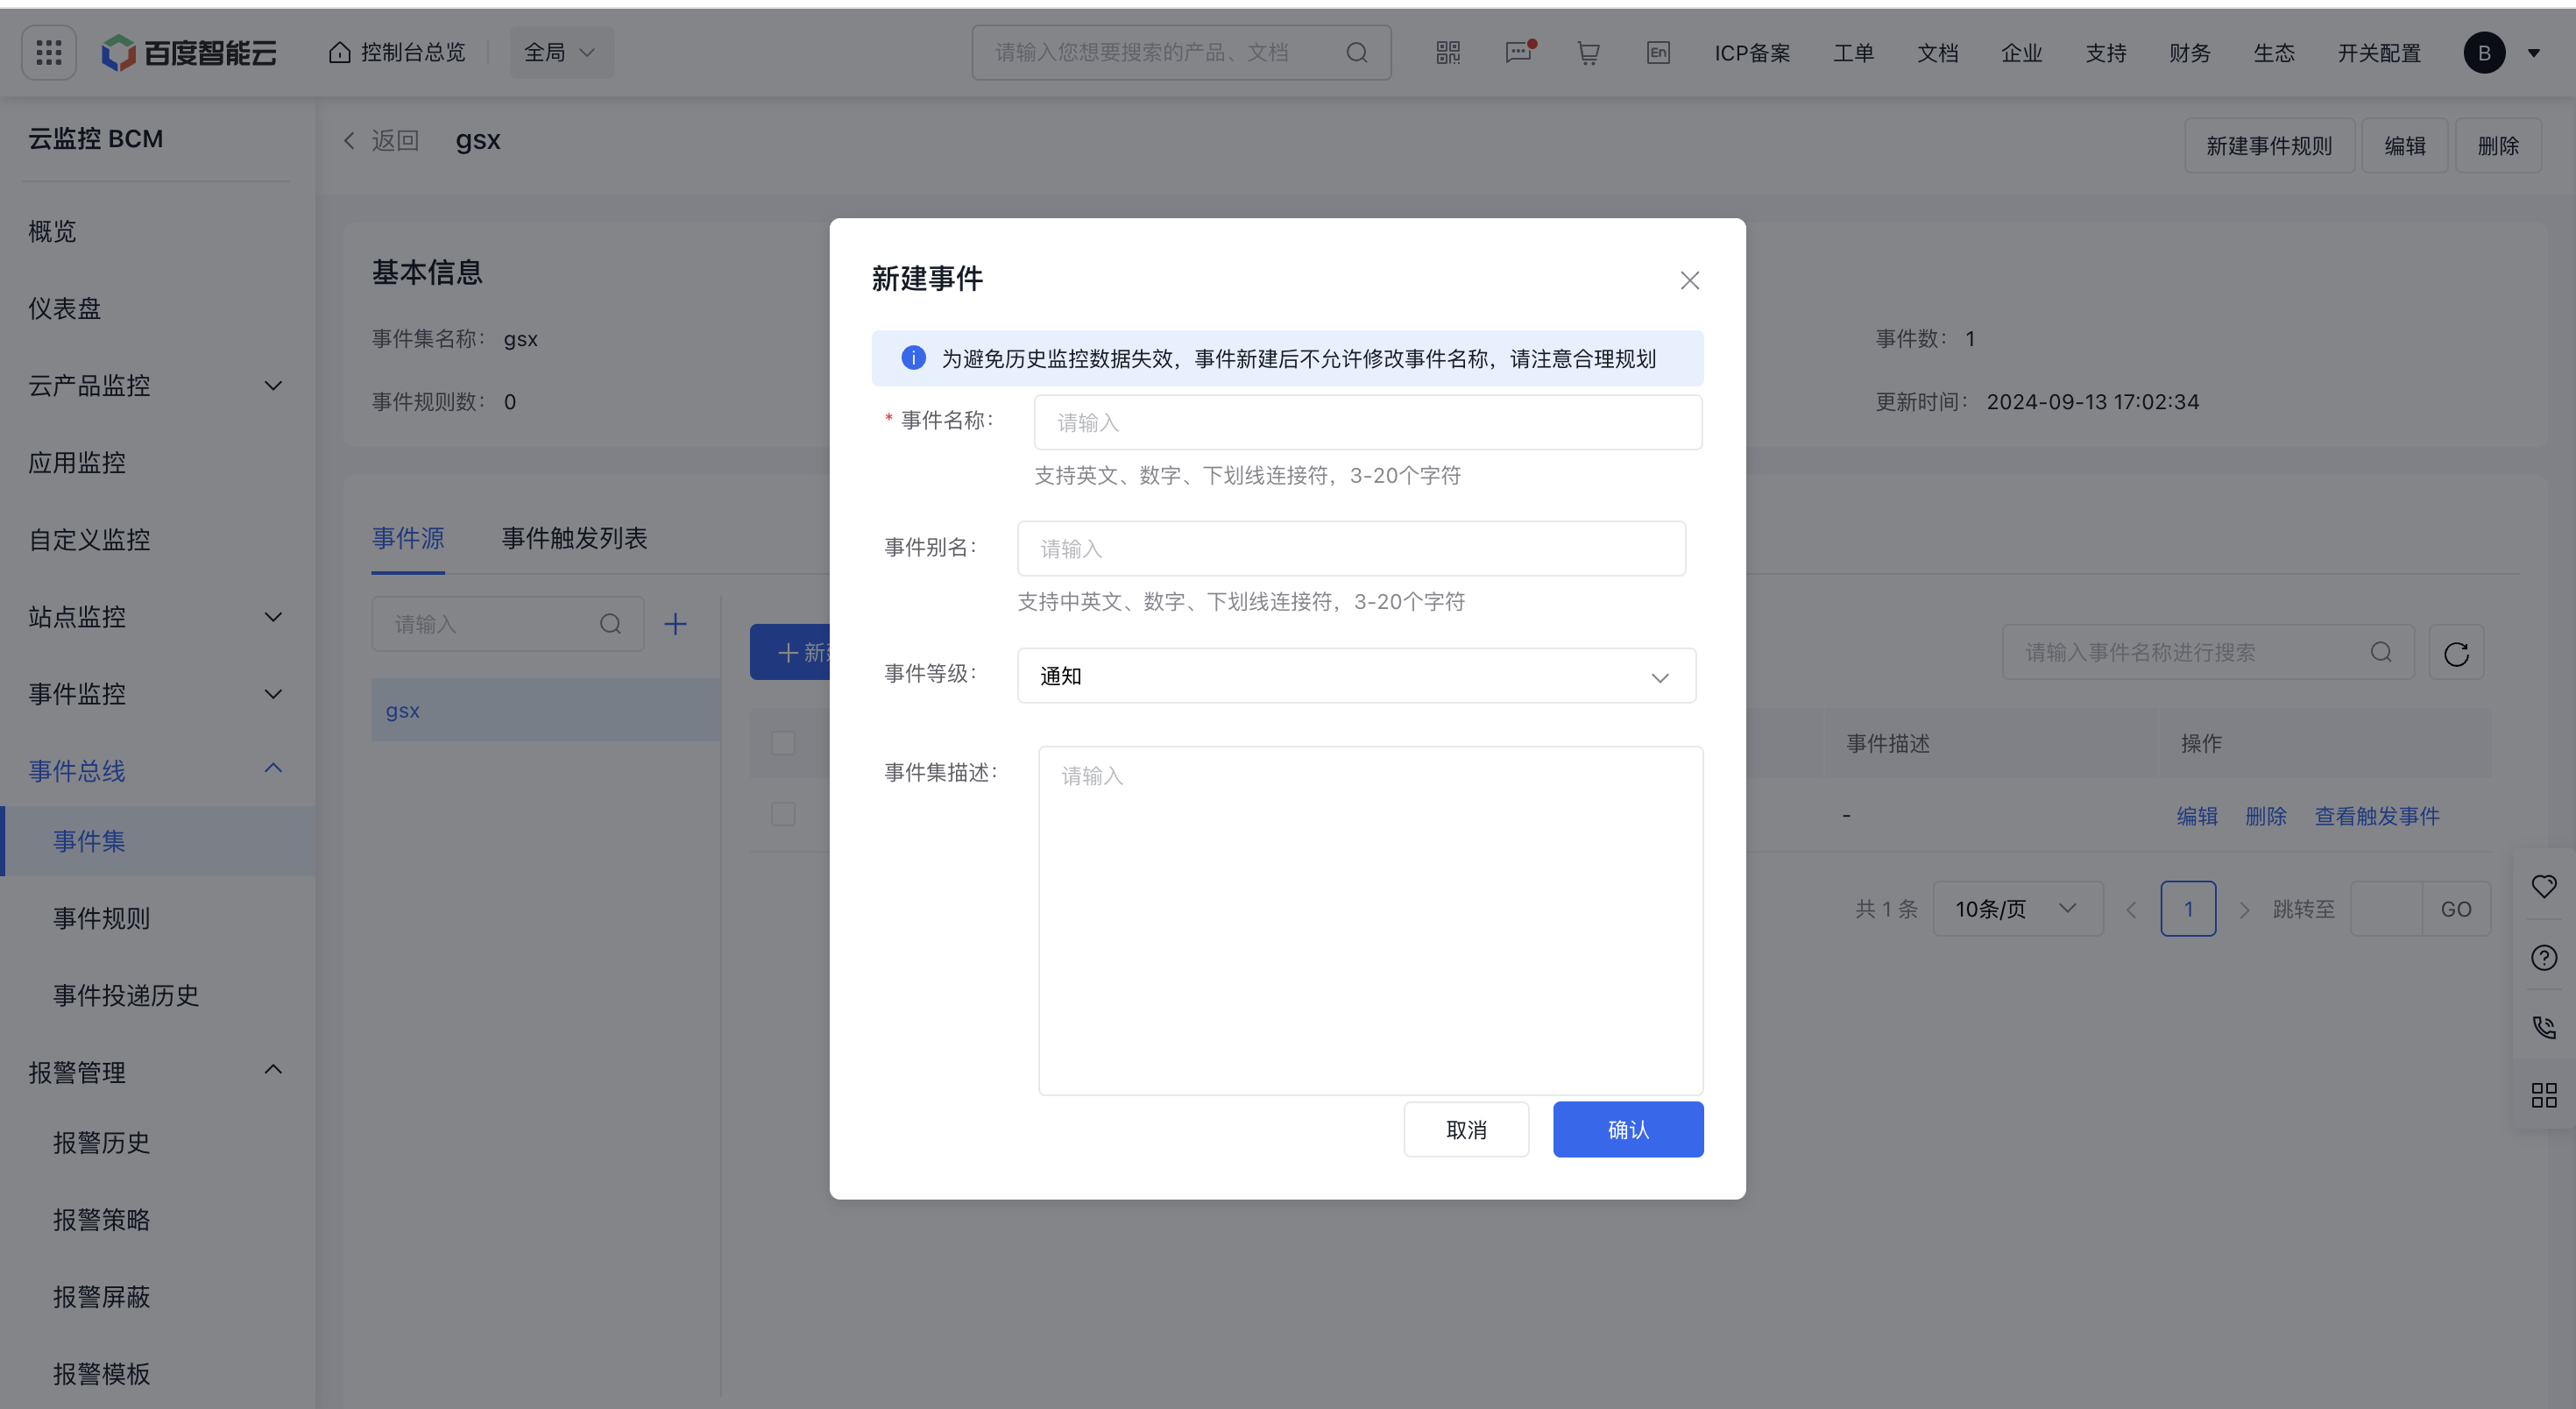Focus the 事件别名 input field

coord(1351,548)
